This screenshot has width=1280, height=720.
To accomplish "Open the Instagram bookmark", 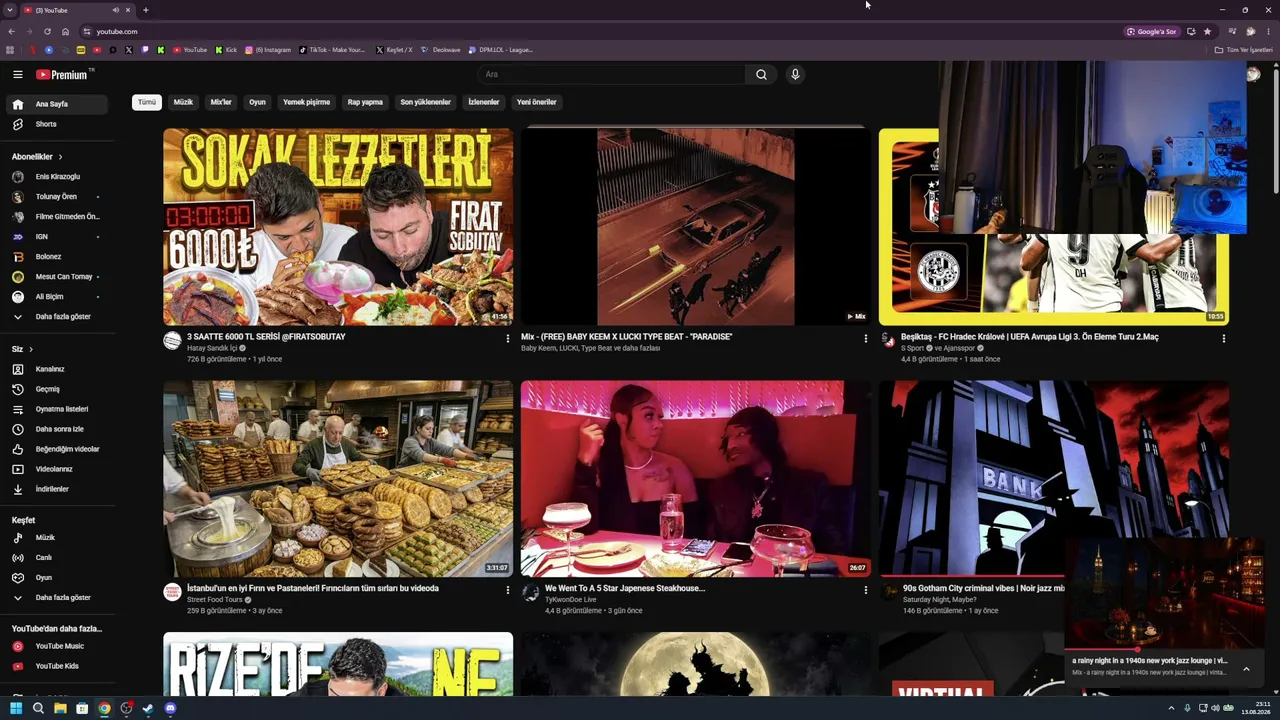I will tap(268, 50).
